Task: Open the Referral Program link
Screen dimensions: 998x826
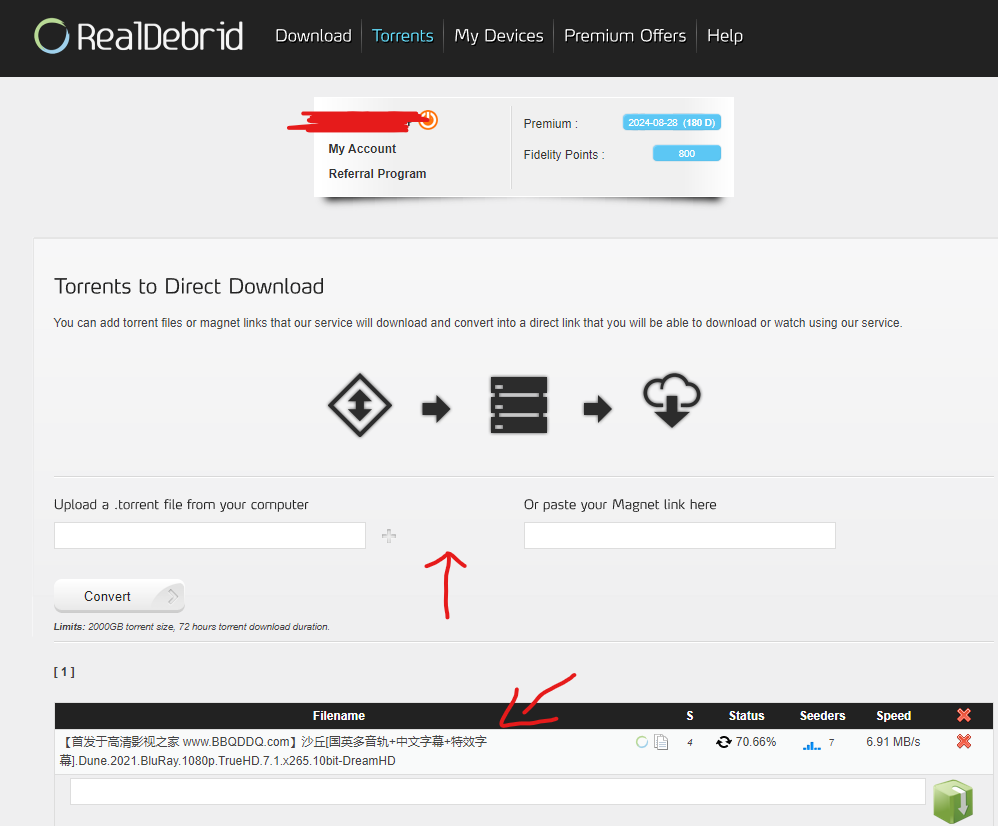Action: (x=377, y=174)
